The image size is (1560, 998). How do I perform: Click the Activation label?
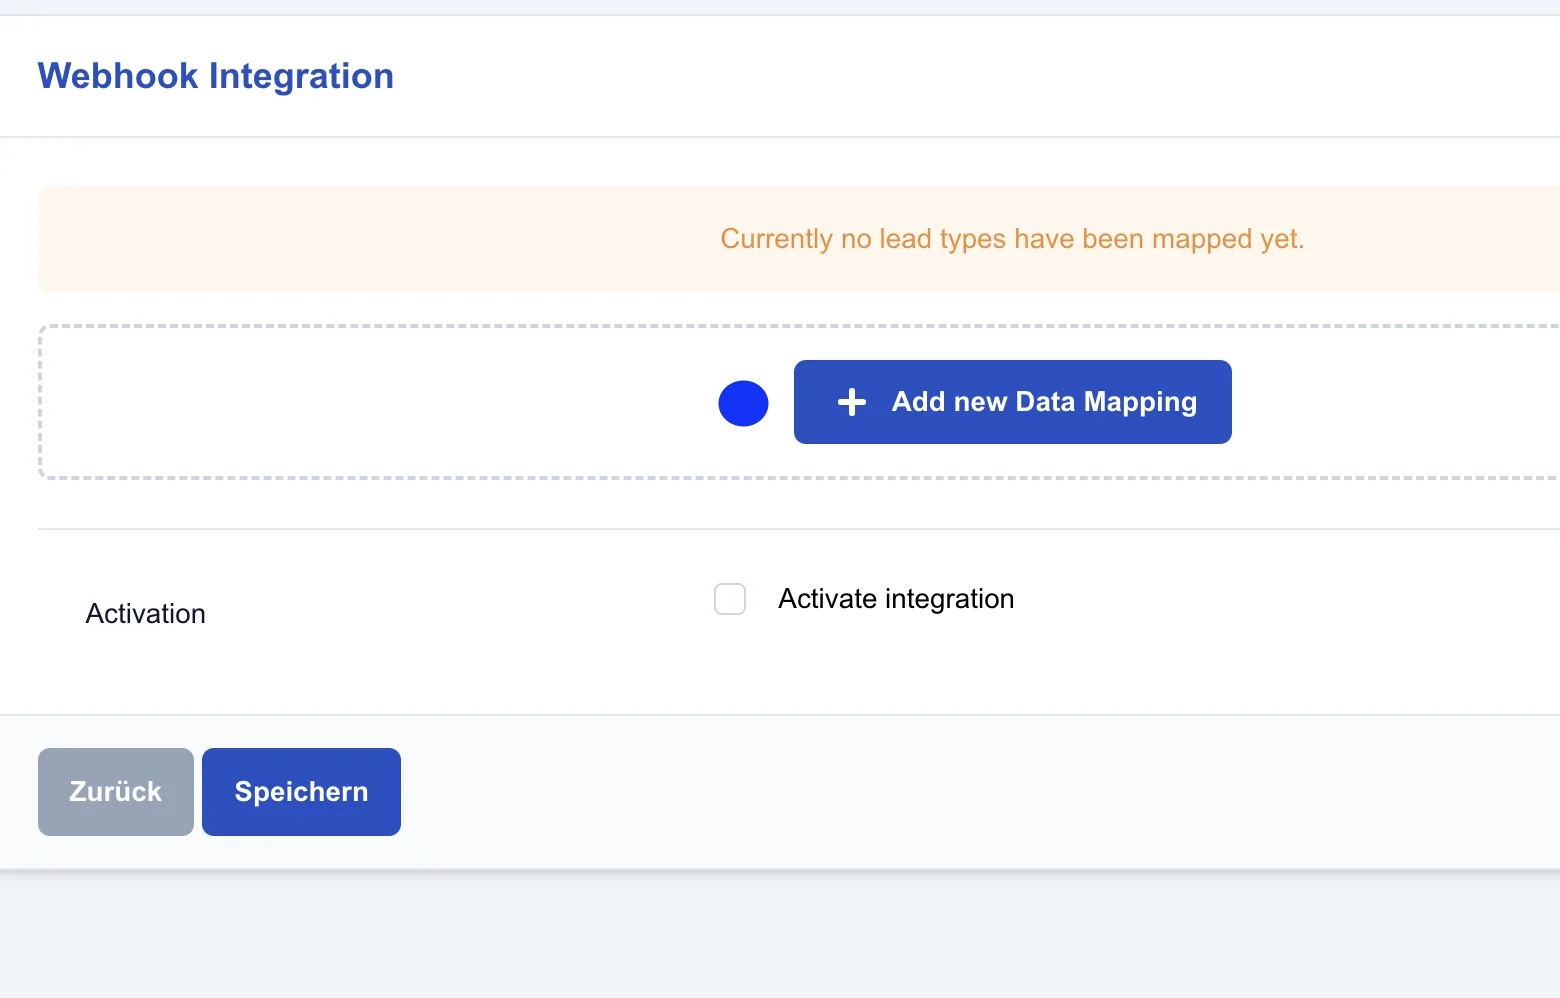[x=146, y=614]
